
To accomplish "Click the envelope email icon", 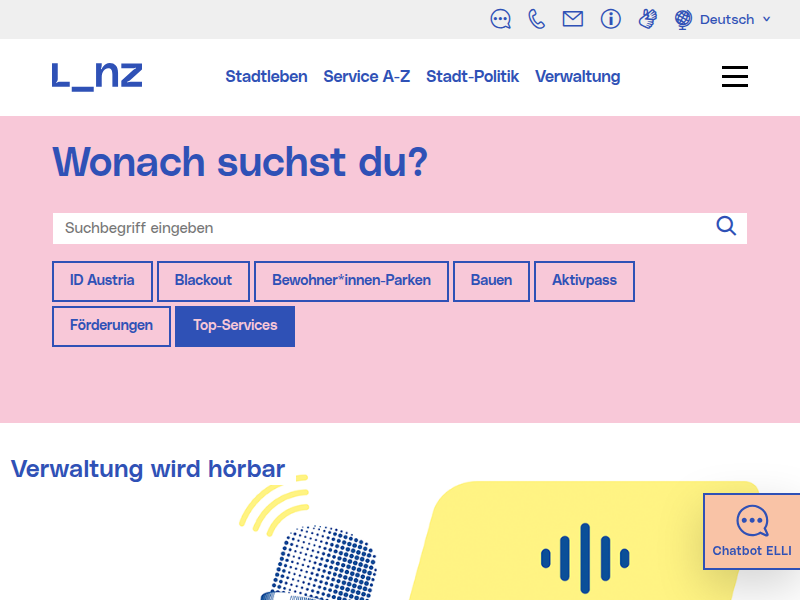I will pos(572,19).
